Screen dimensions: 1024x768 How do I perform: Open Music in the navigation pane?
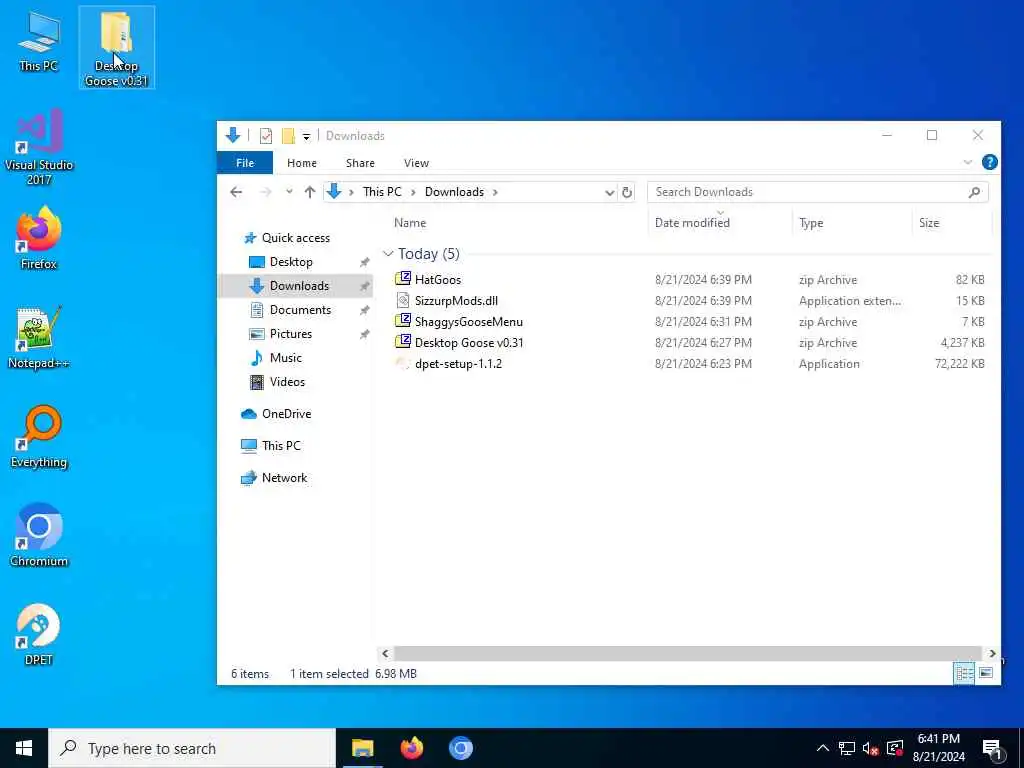[285, 358]
